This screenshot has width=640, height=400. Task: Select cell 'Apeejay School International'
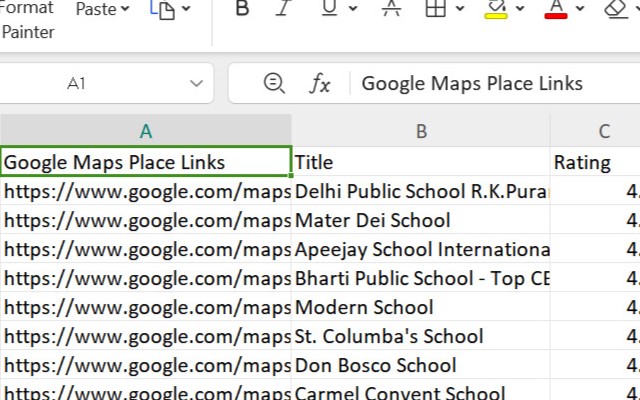[421, 249]
